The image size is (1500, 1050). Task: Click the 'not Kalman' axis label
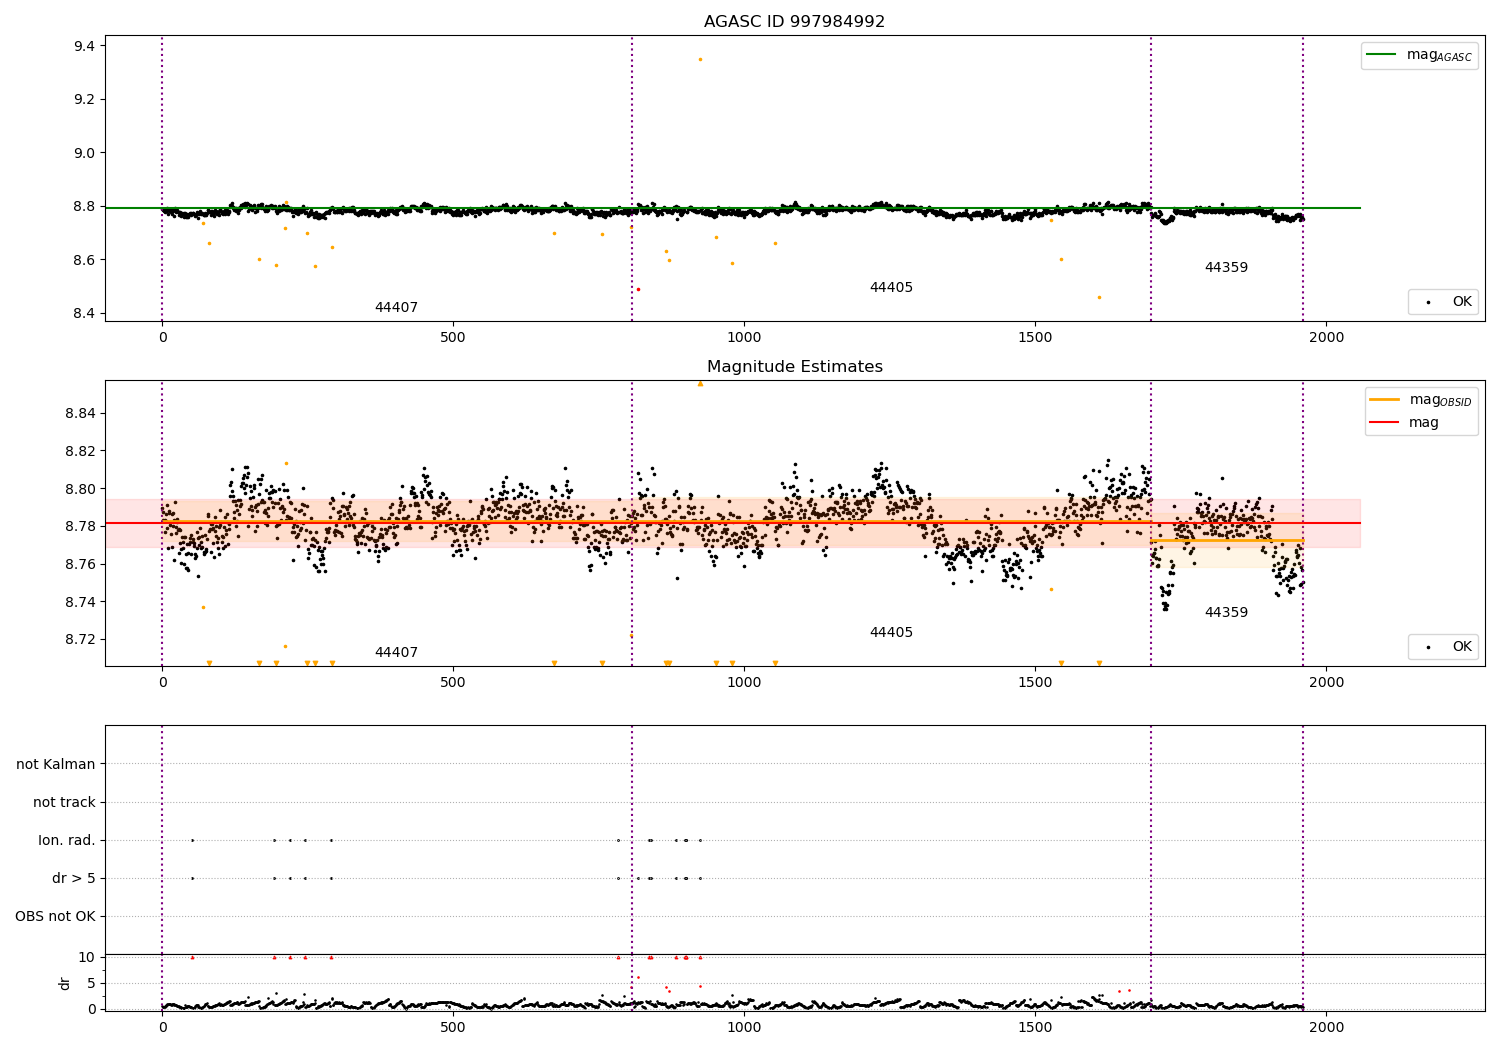click(x=56, y=764)
